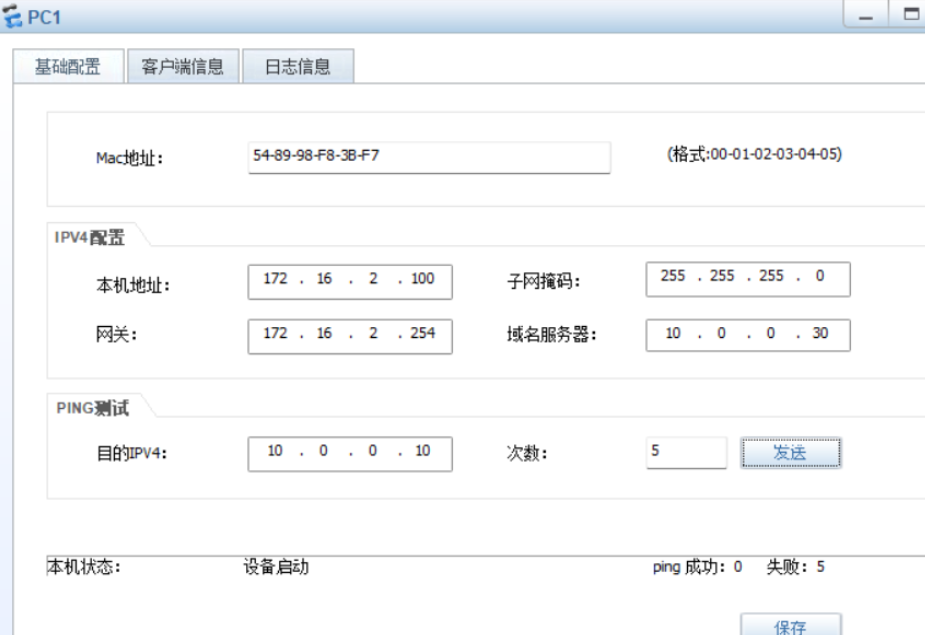925x635 pixels.
Task: Switch to the 日志信息 tab
Action: [x=298, y=66]
